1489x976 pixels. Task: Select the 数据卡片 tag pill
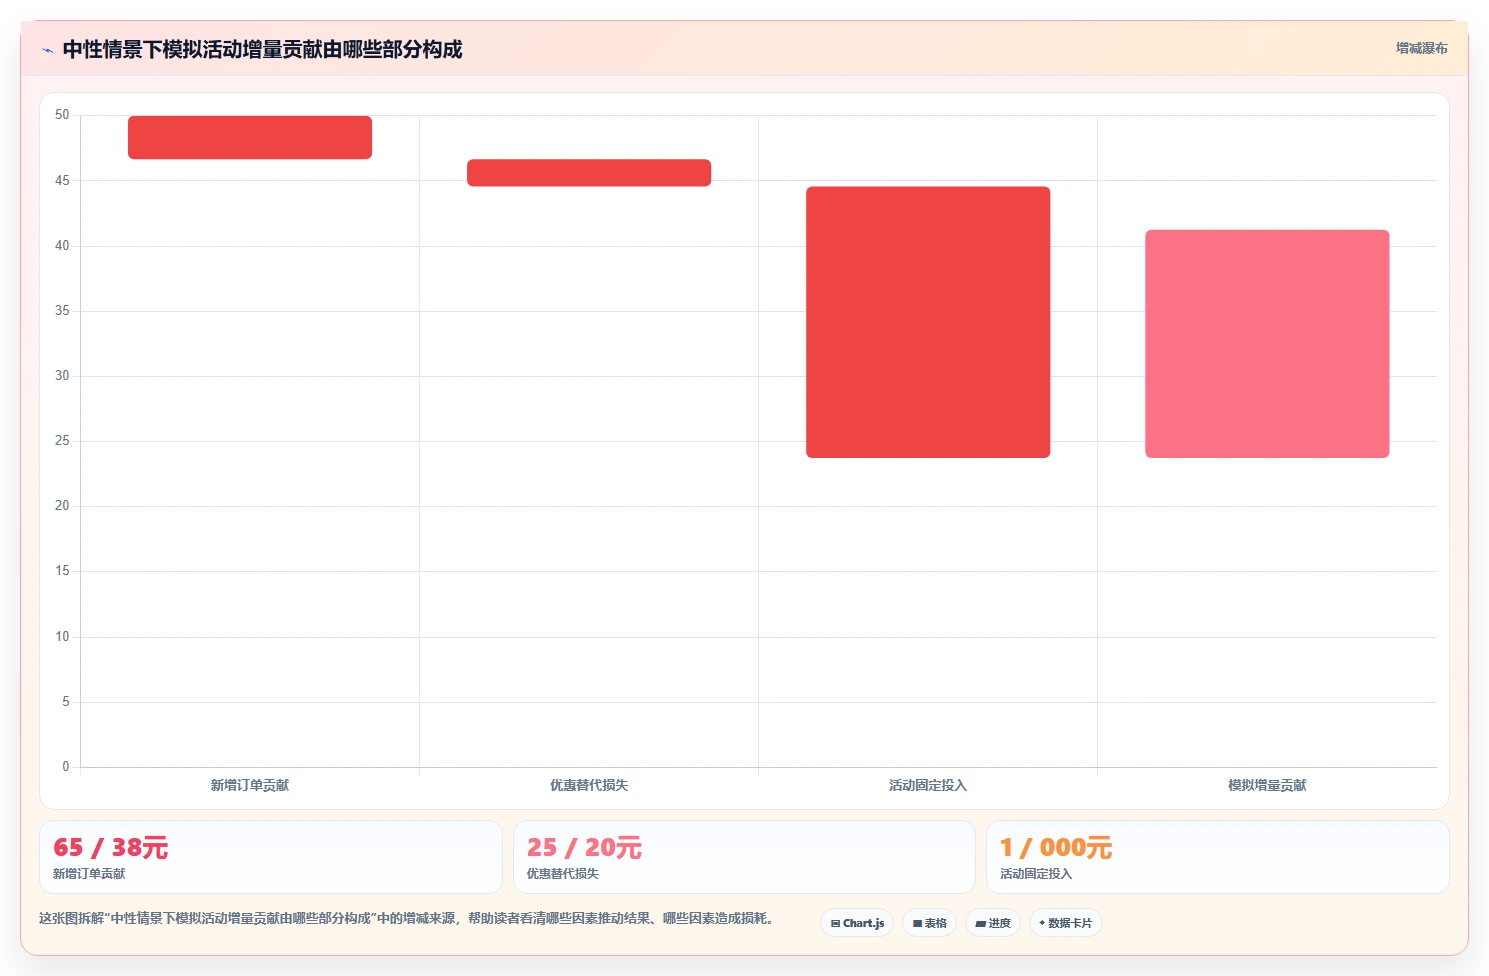tap(1065, 923)
